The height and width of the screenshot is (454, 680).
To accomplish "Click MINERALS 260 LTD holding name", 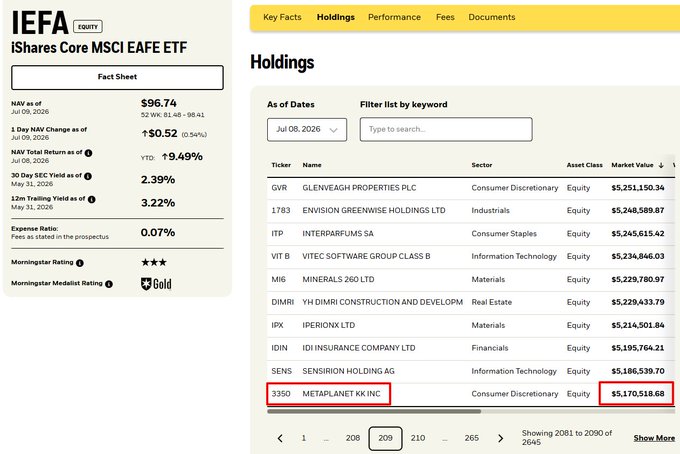I will point(338,279).
